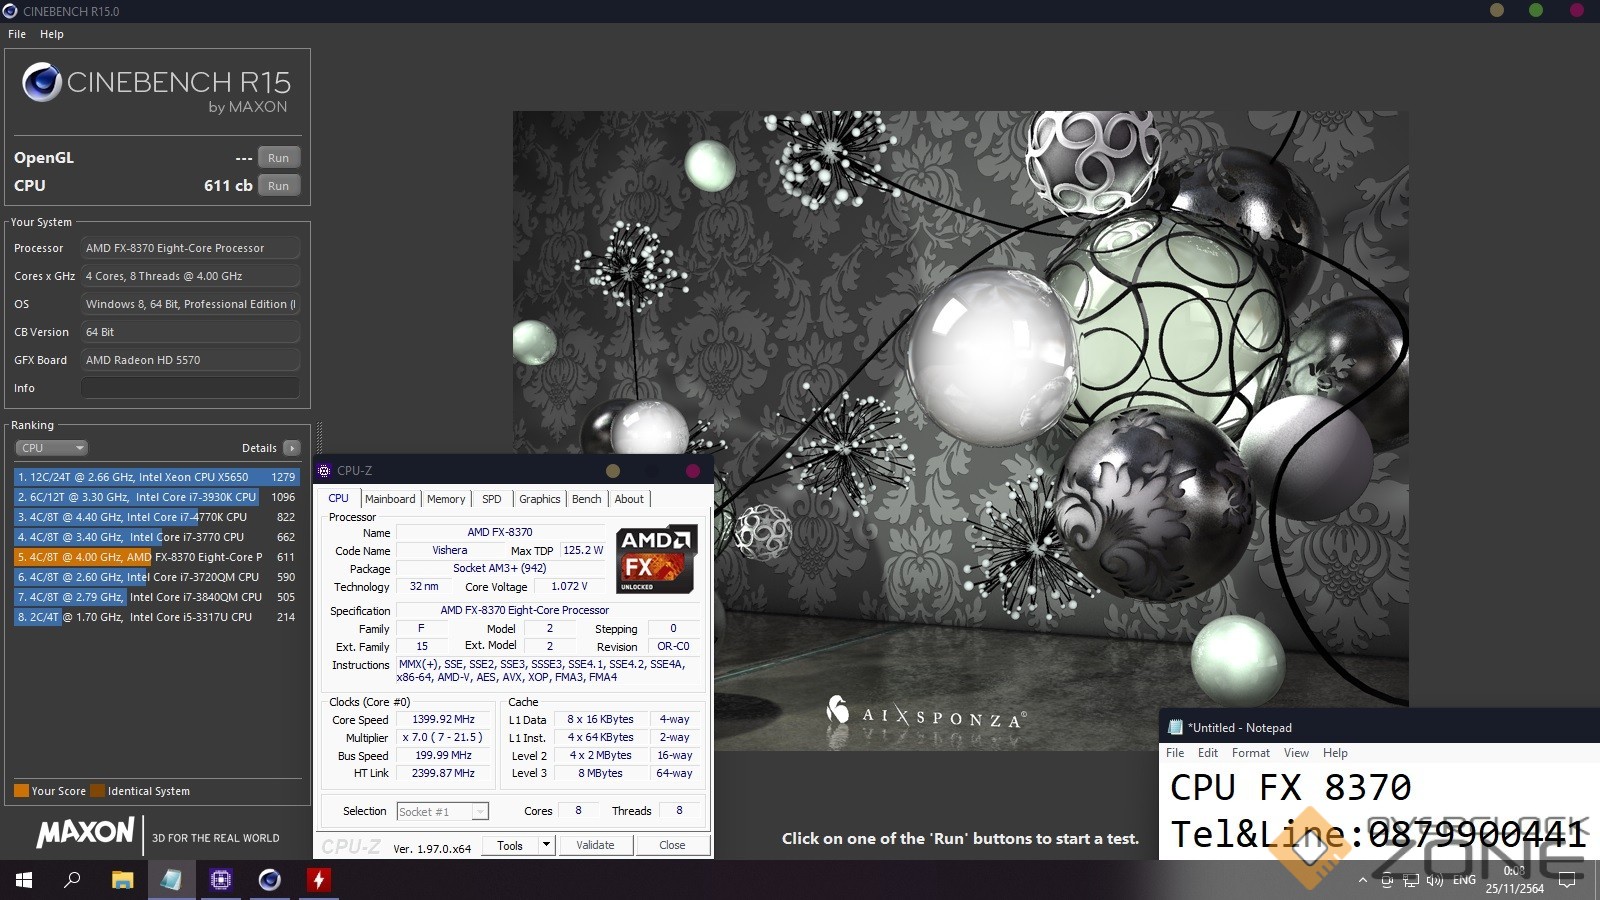The image size is (1600, 900).
Task: Open the Socket #1 selection dropdown
Action: click(442, 812)
